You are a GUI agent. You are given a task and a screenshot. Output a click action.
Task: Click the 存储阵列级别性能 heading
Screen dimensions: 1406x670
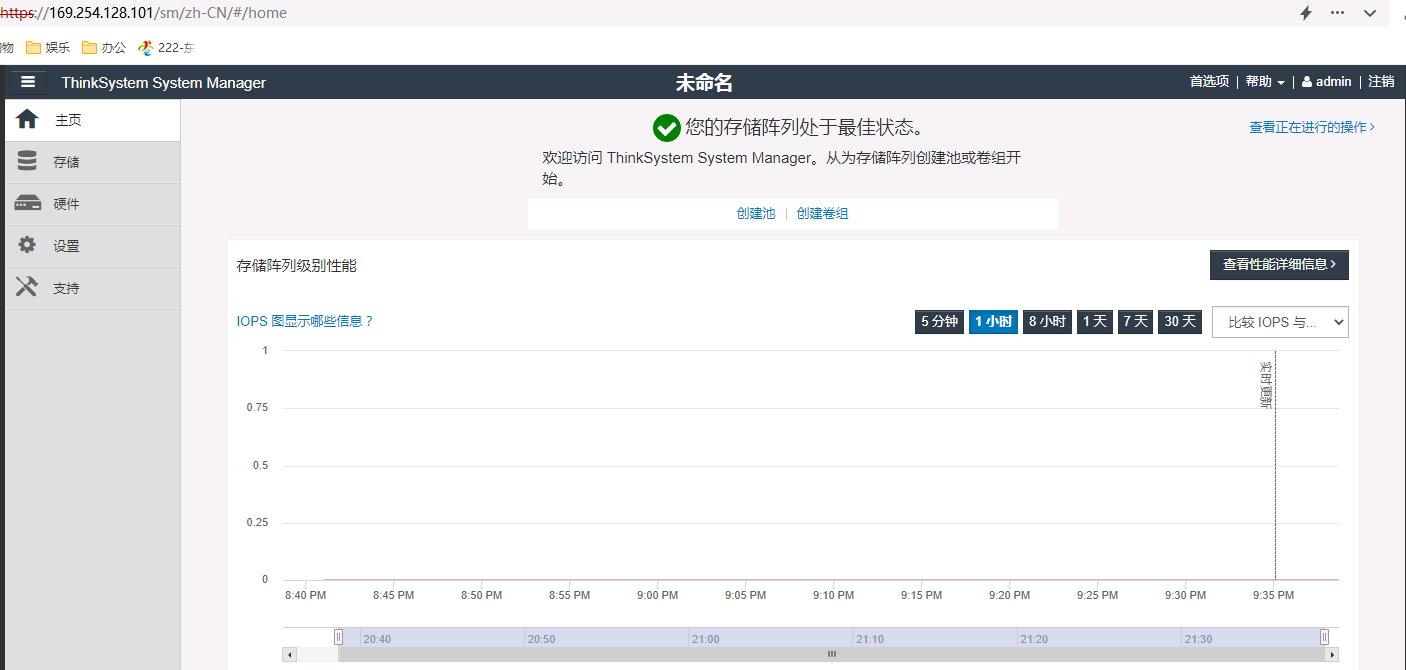(296, 265)
